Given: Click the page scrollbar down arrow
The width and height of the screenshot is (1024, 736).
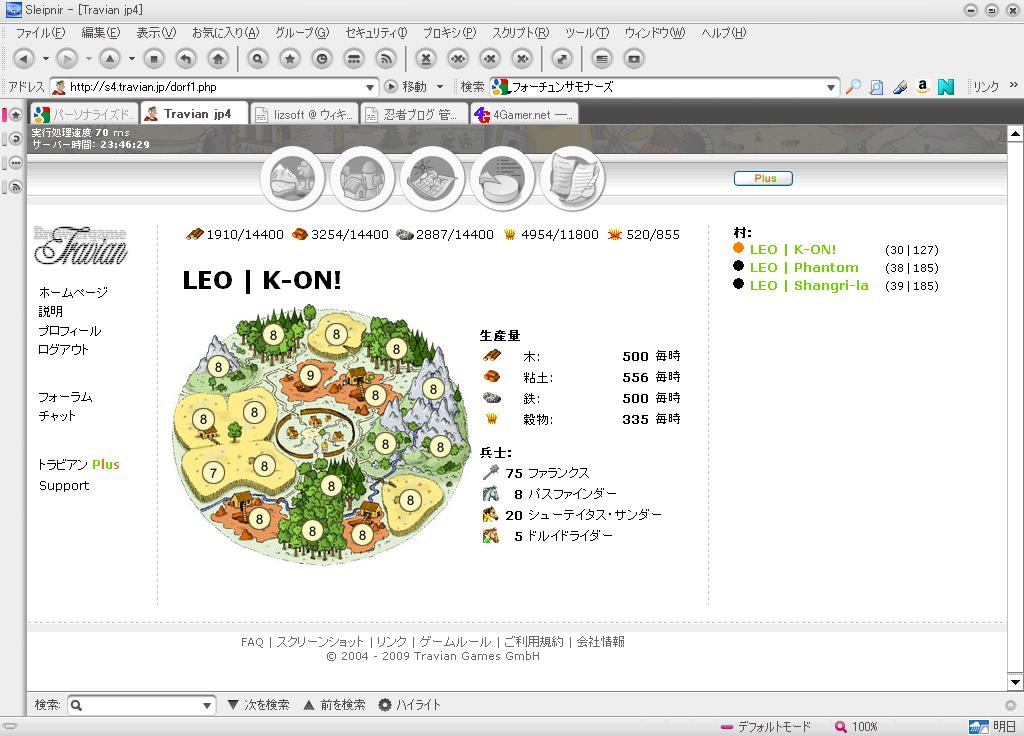Looking at the screenshot, I should pos(1015,682).
